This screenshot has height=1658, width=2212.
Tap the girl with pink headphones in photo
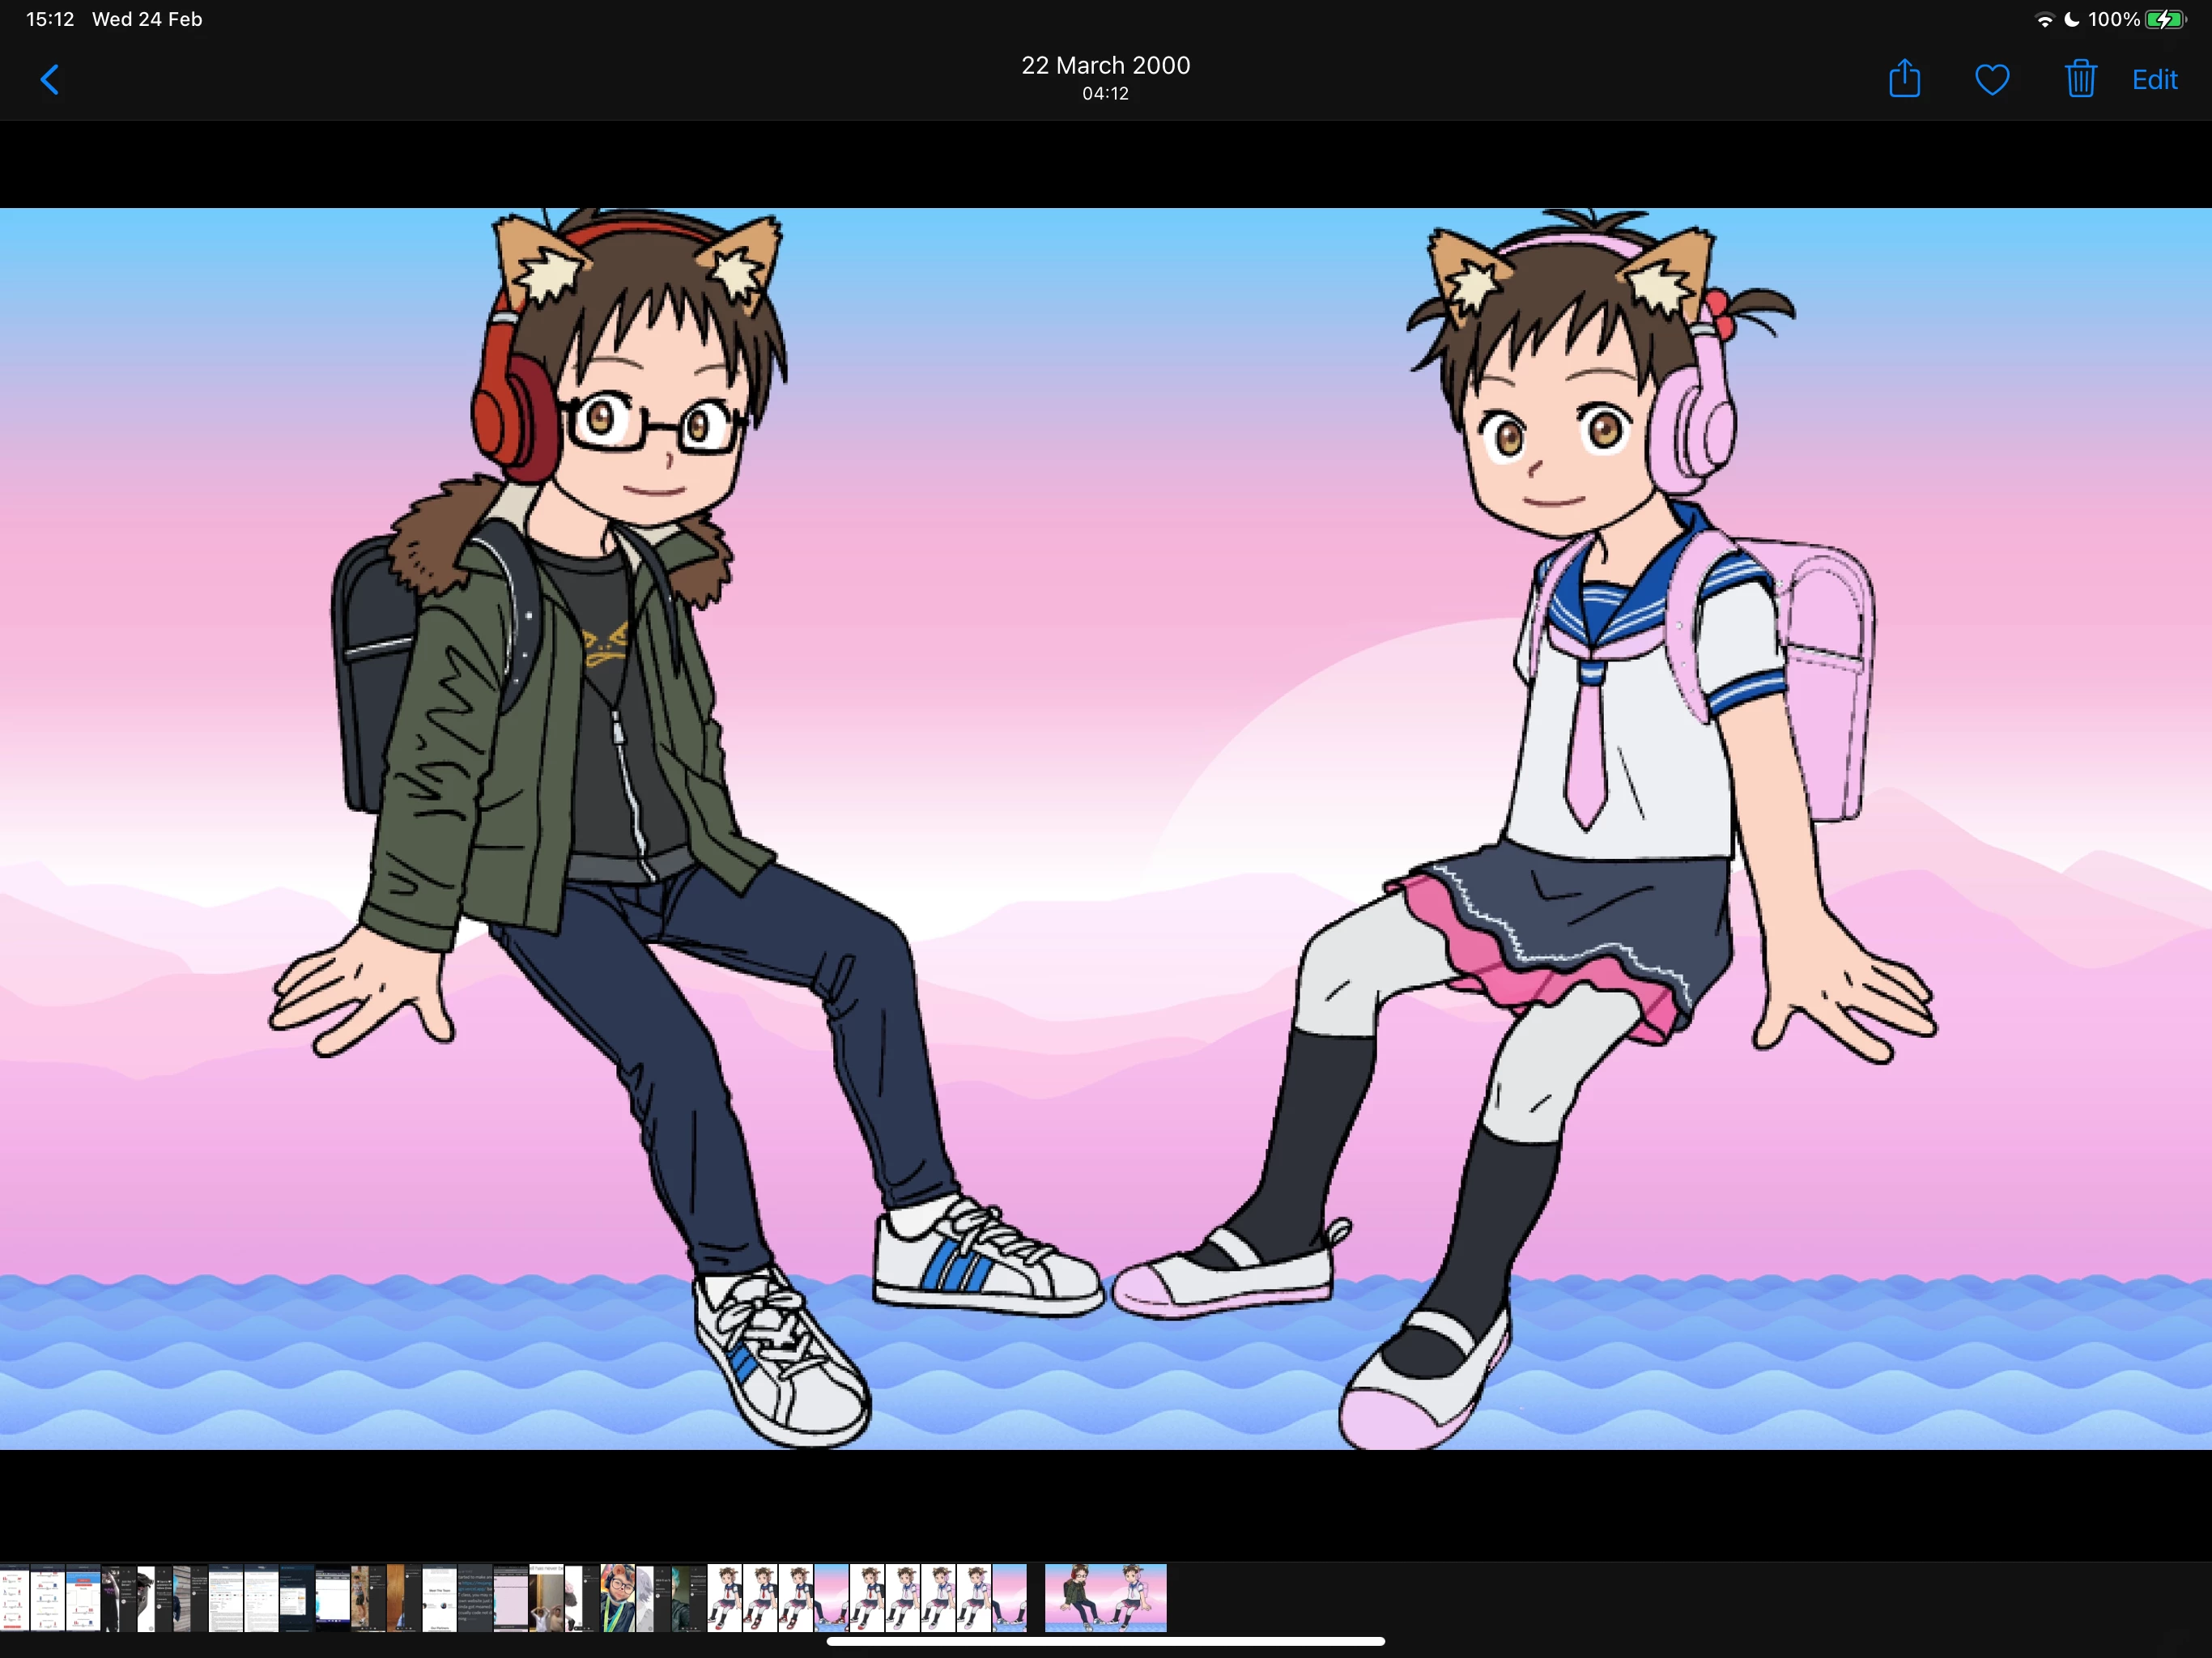coord(1620,700)
